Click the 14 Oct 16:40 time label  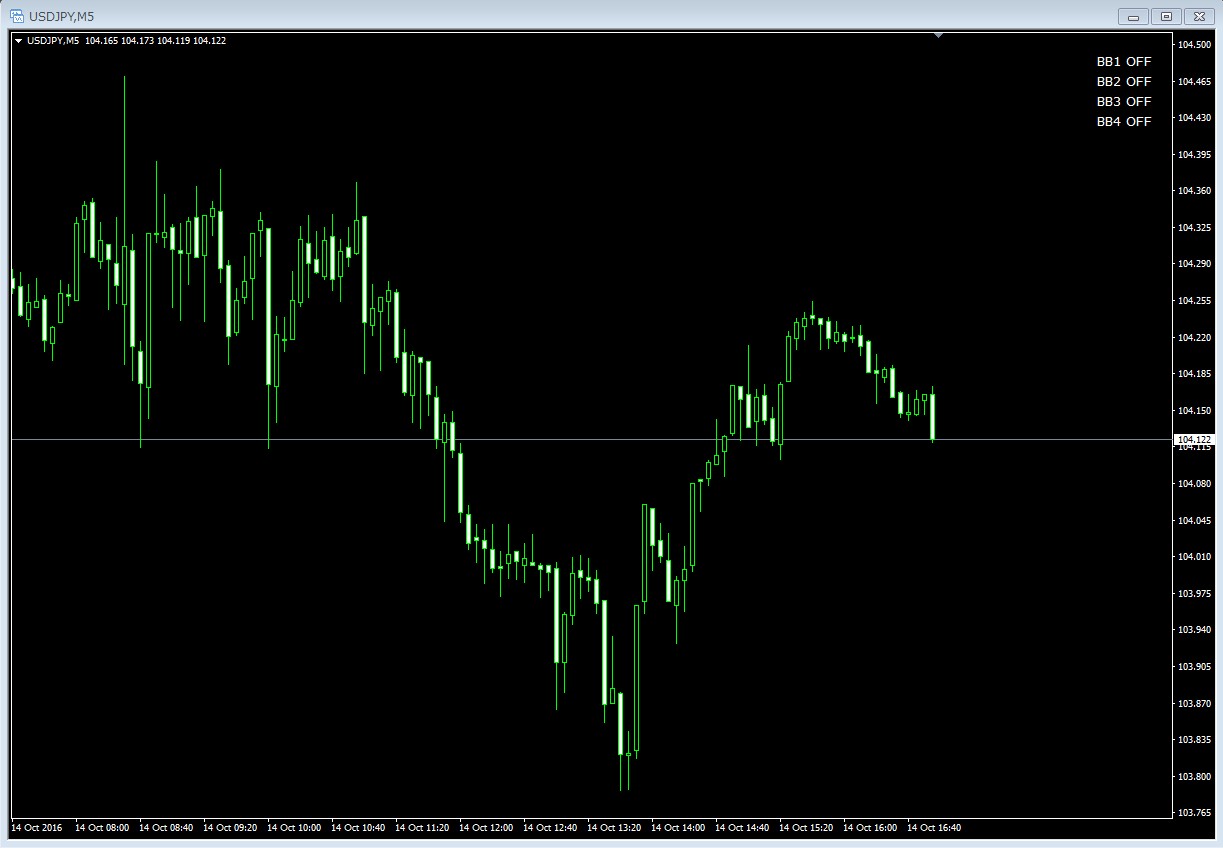[934, 828]
